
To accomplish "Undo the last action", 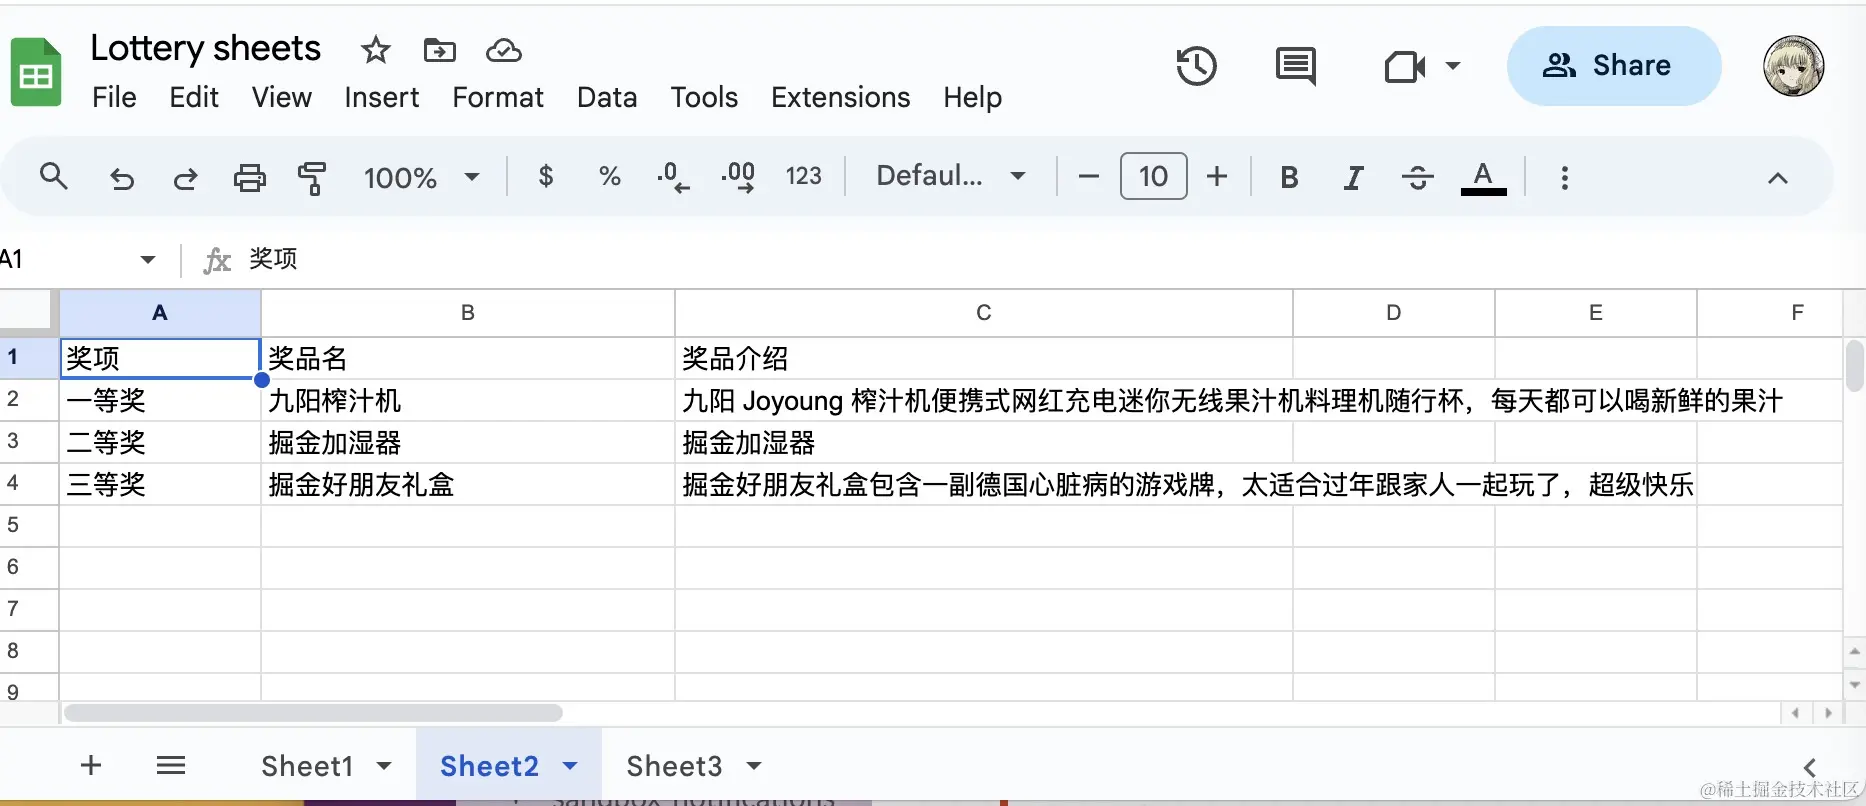I will (122, 178).
